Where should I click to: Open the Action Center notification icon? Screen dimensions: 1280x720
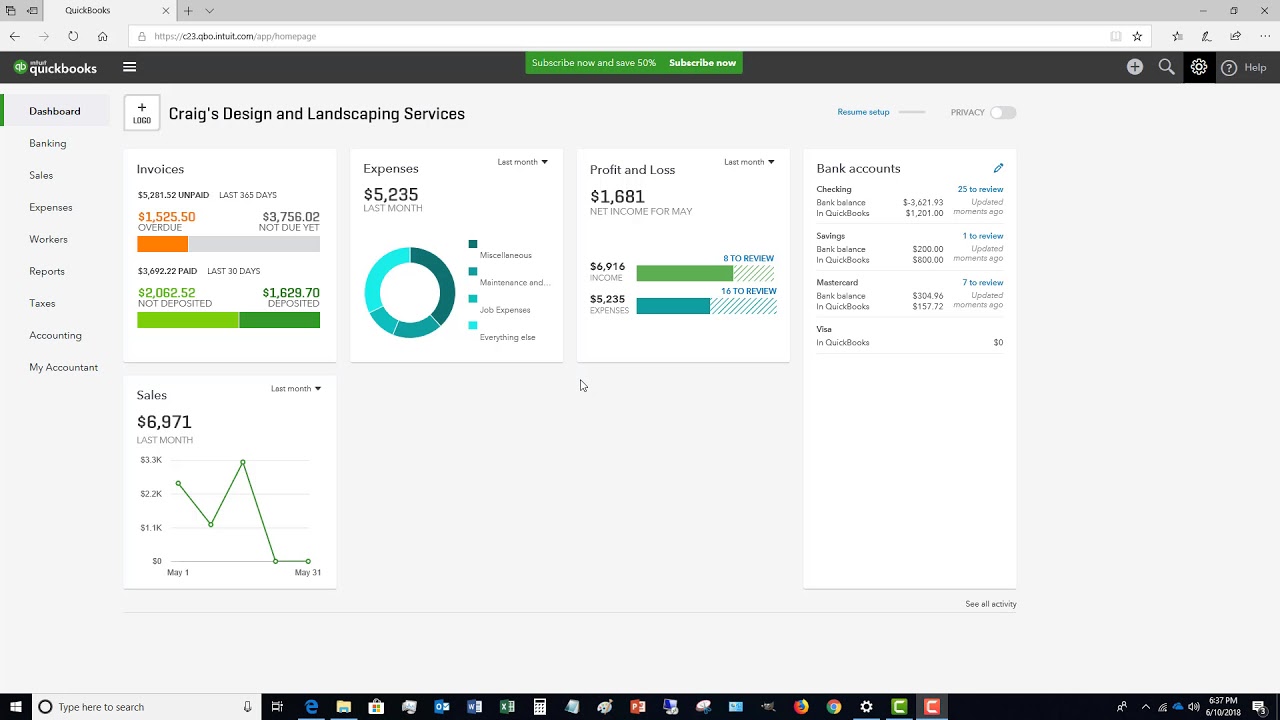1259,707
